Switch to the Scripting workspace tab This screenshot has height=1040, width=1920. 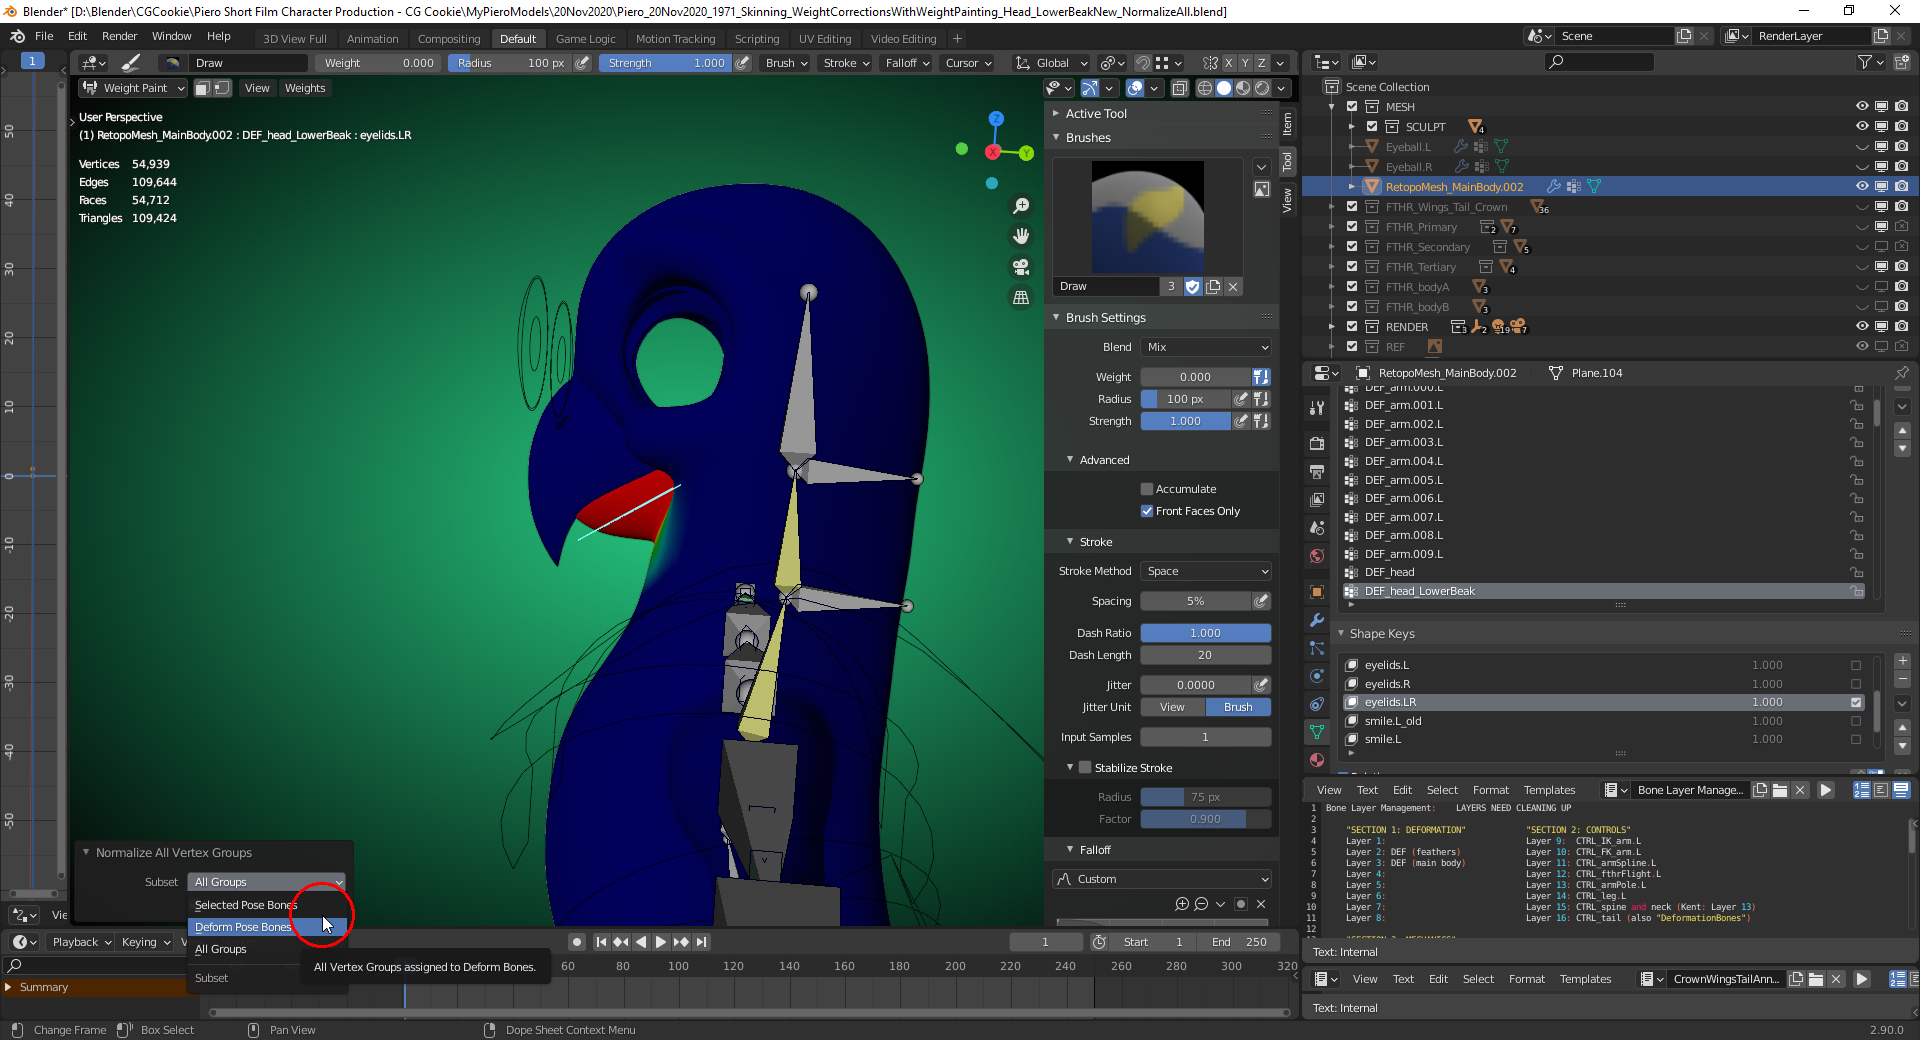point(757,38)
